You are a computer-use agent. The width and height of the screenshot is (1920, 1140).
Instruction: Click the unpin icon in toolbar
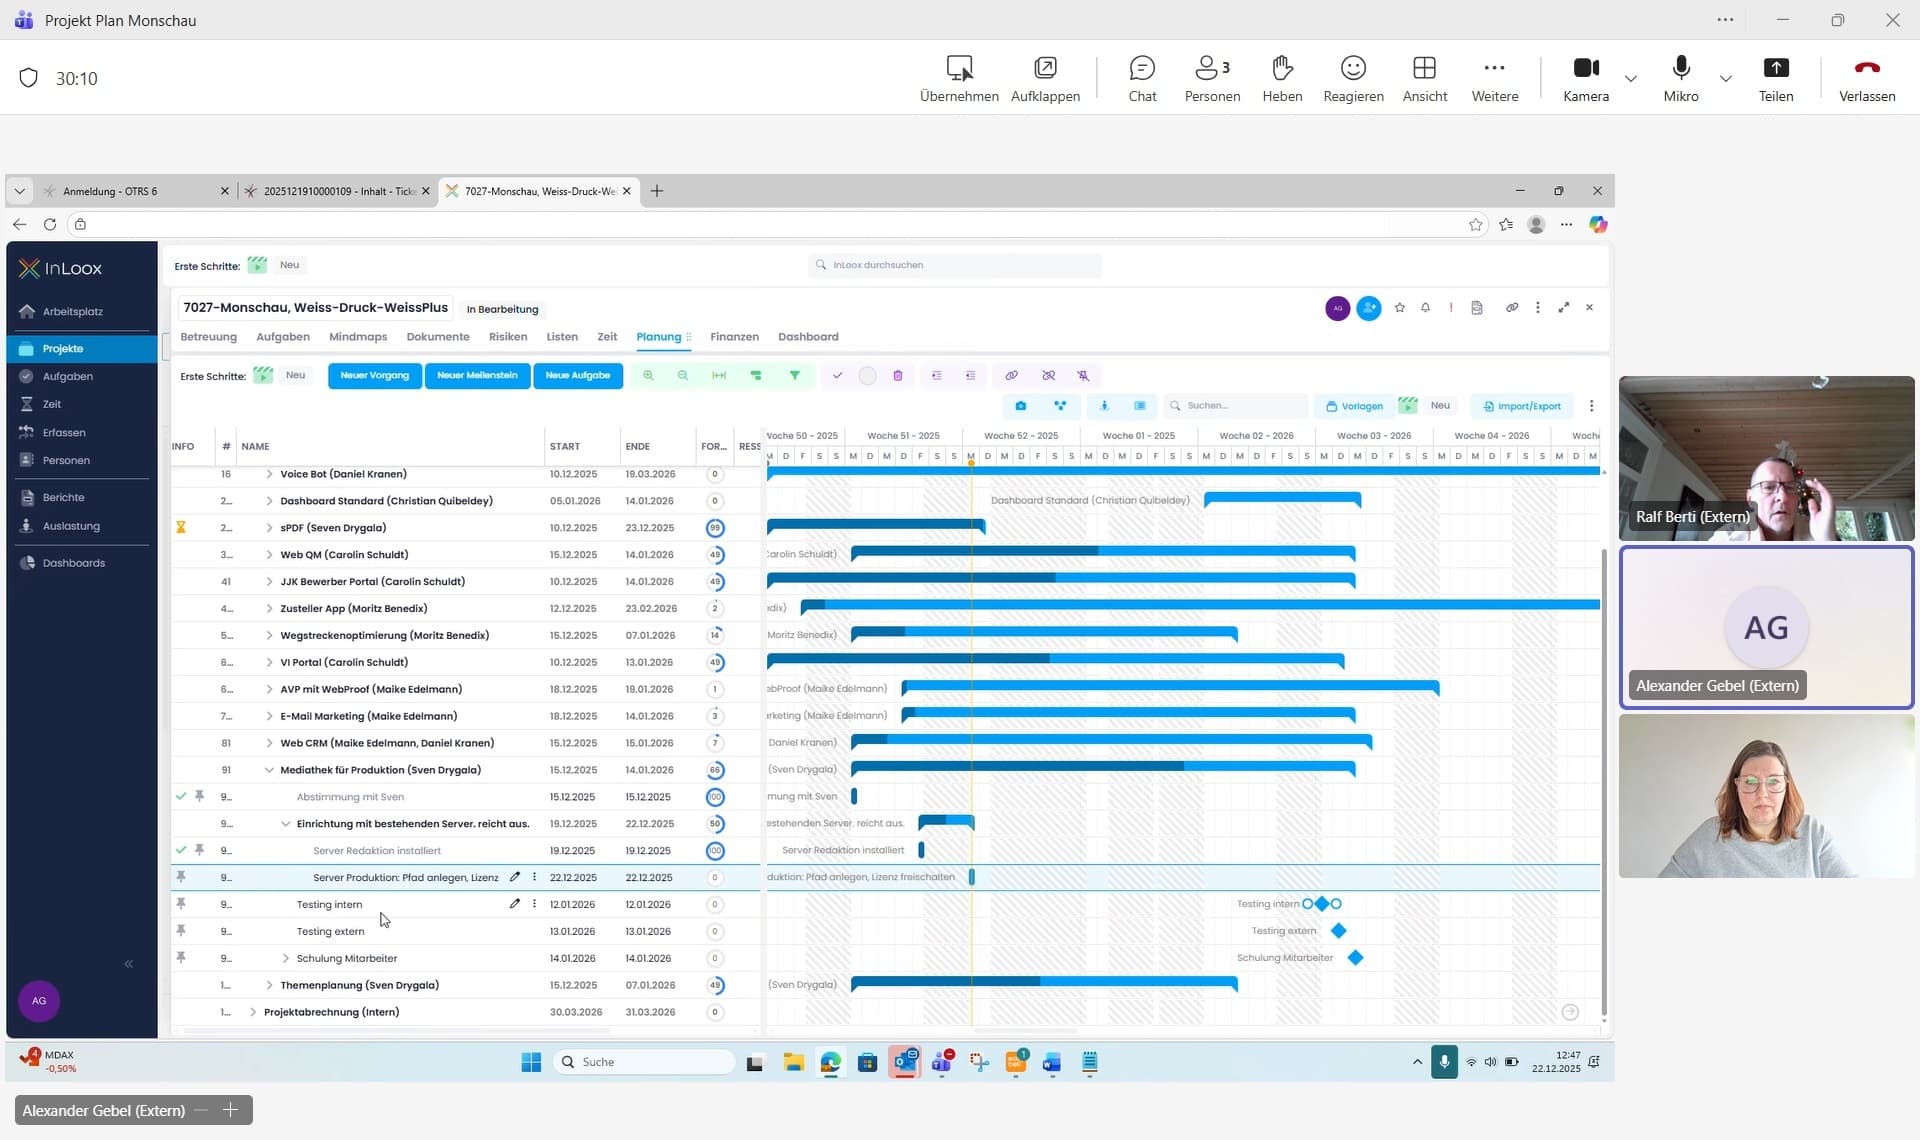tap(1083, 376)
